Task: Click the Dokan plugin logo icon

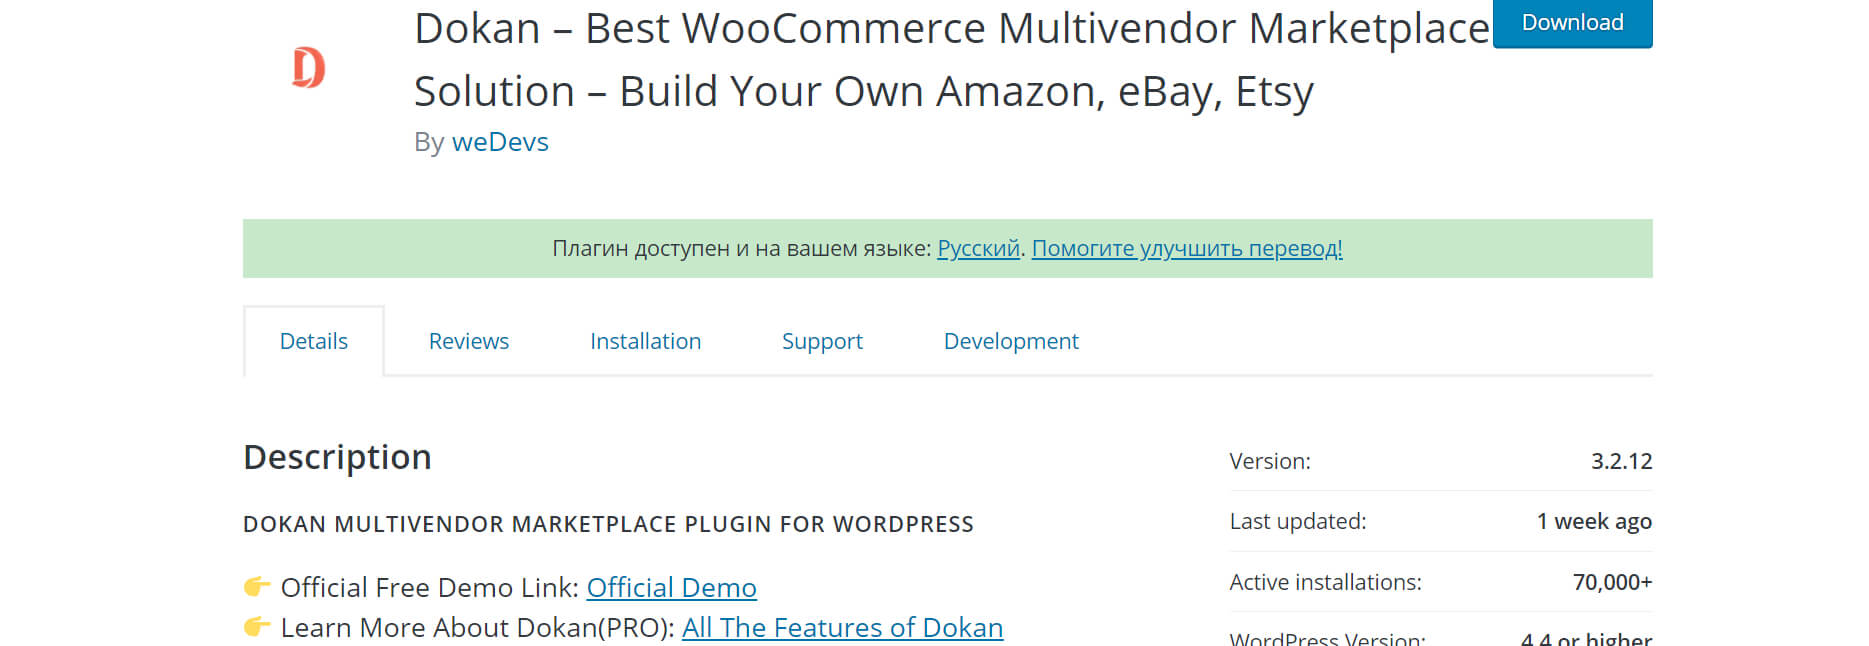Action: [x=309, y=68]
